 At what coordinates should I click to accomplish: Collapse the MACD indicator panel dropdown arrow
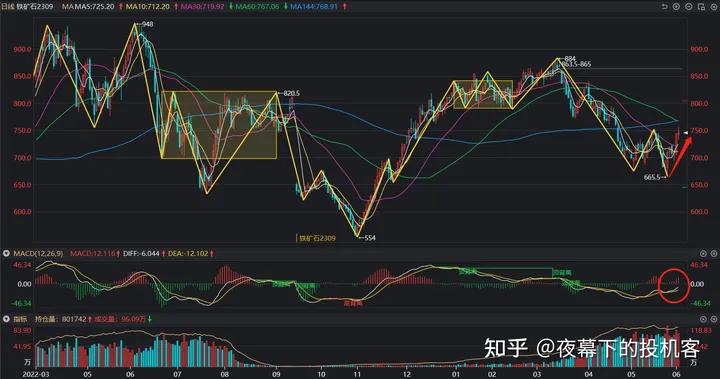click(6, 254)
